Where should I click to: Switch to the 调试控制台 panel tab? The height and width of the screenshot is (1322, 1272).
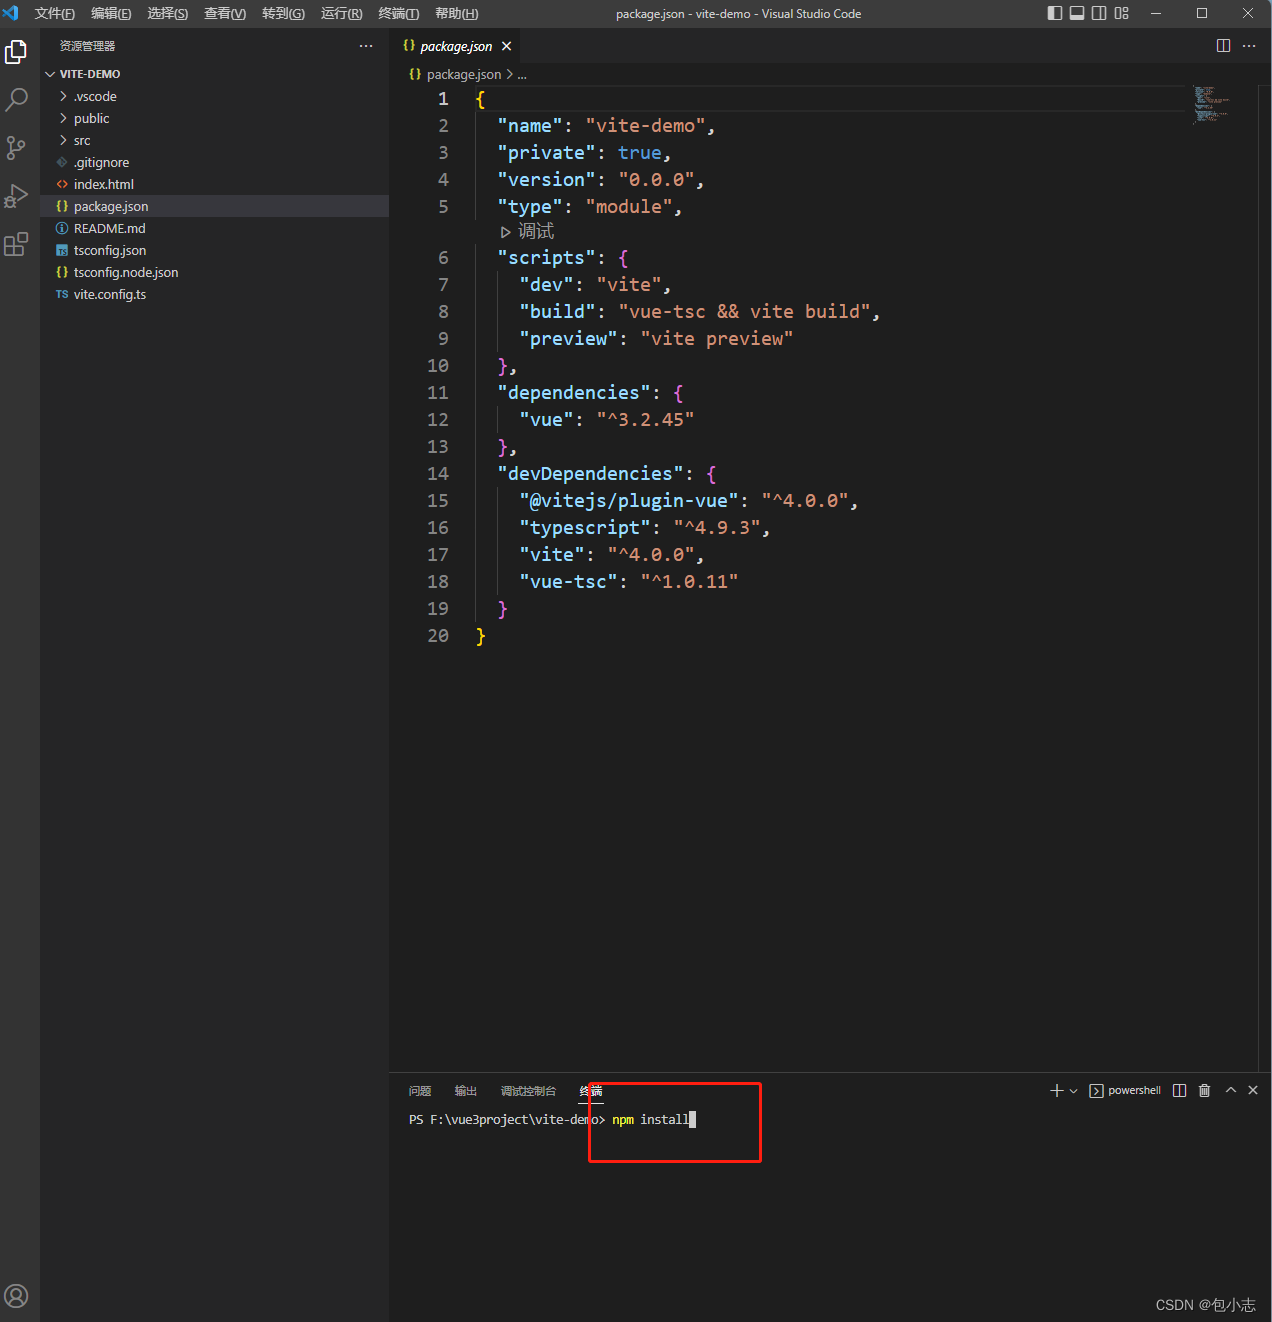[528, 1091]
